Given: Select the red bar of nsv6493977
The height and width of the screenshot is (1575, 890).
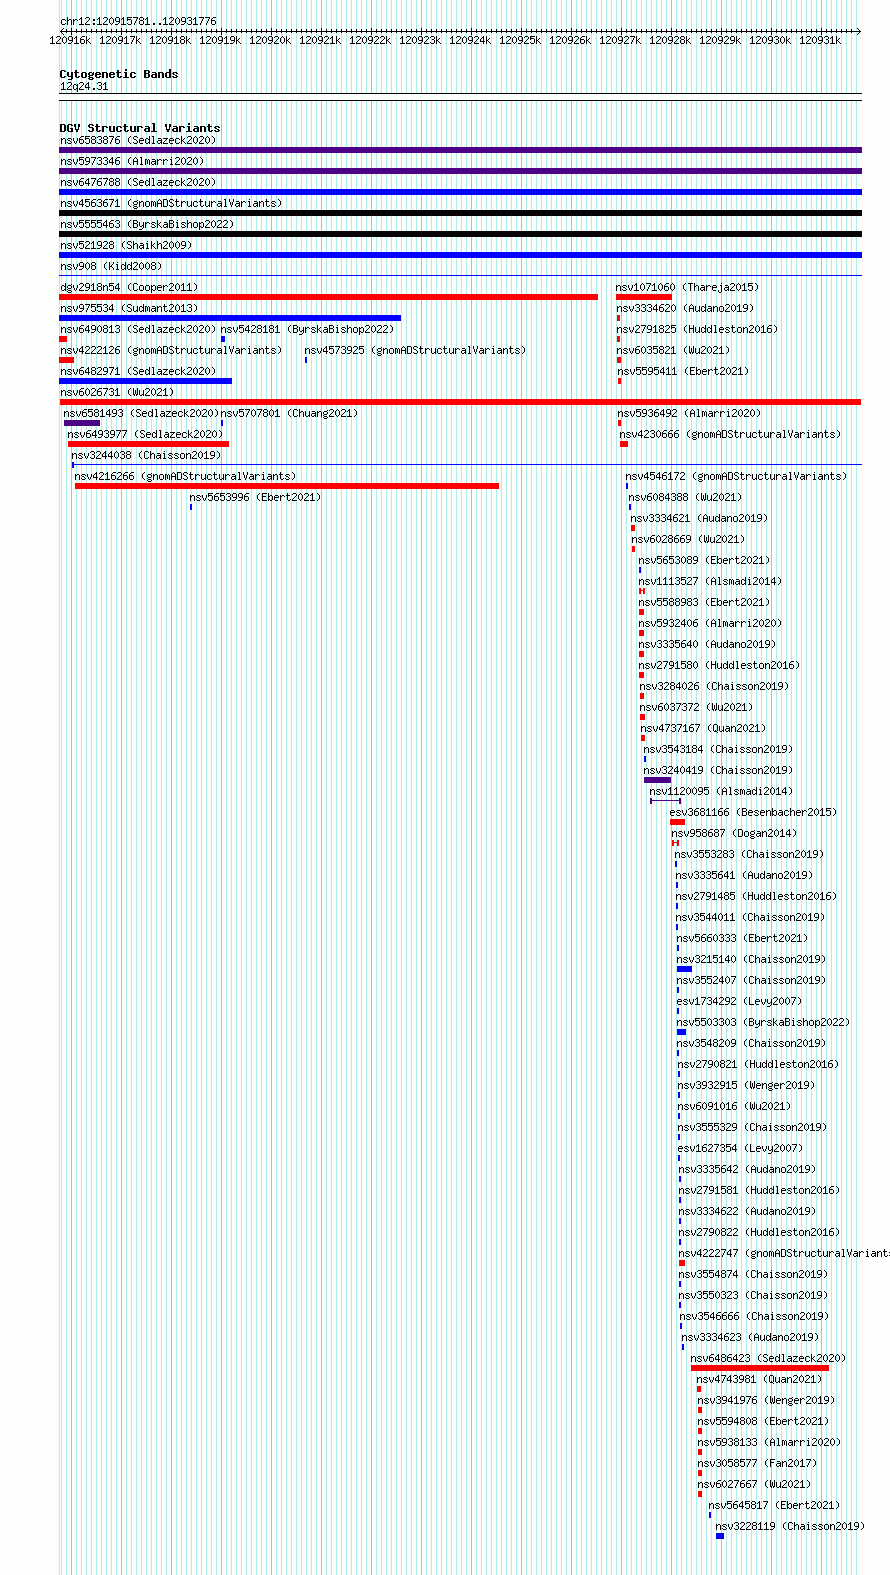Looking at the screenshot, I should click(x=148, y=444).
